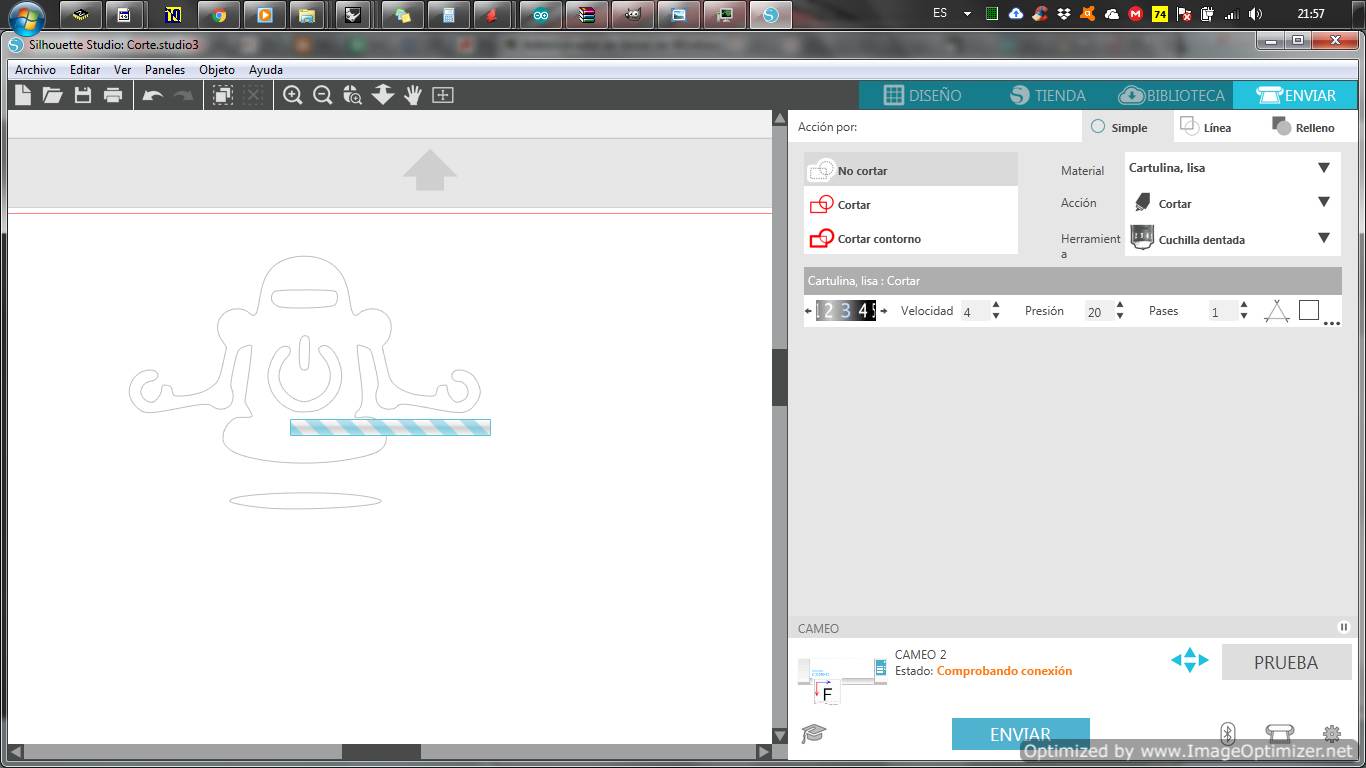This screenshot has height=768, width=1366.
Task: Increase Presión with the up arrow
Action: click(x=1120, y=305)
